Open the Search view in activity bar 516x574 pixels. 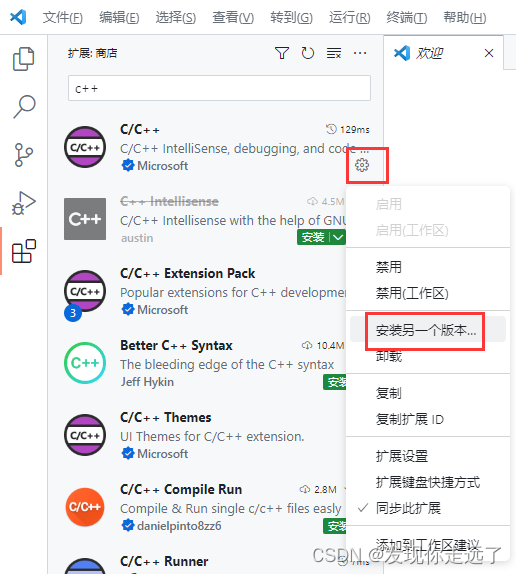[x=24, y=107]
